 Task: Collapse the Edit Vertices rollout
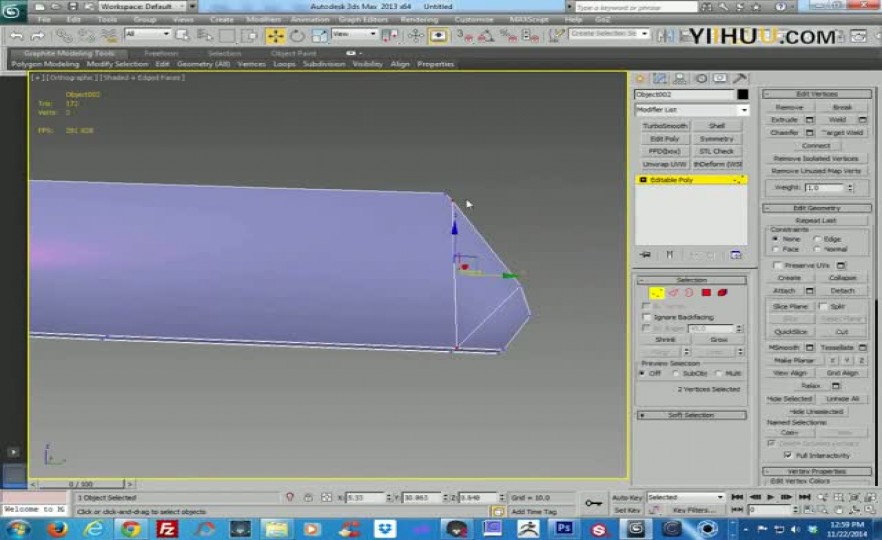click(x=817, y=94)
